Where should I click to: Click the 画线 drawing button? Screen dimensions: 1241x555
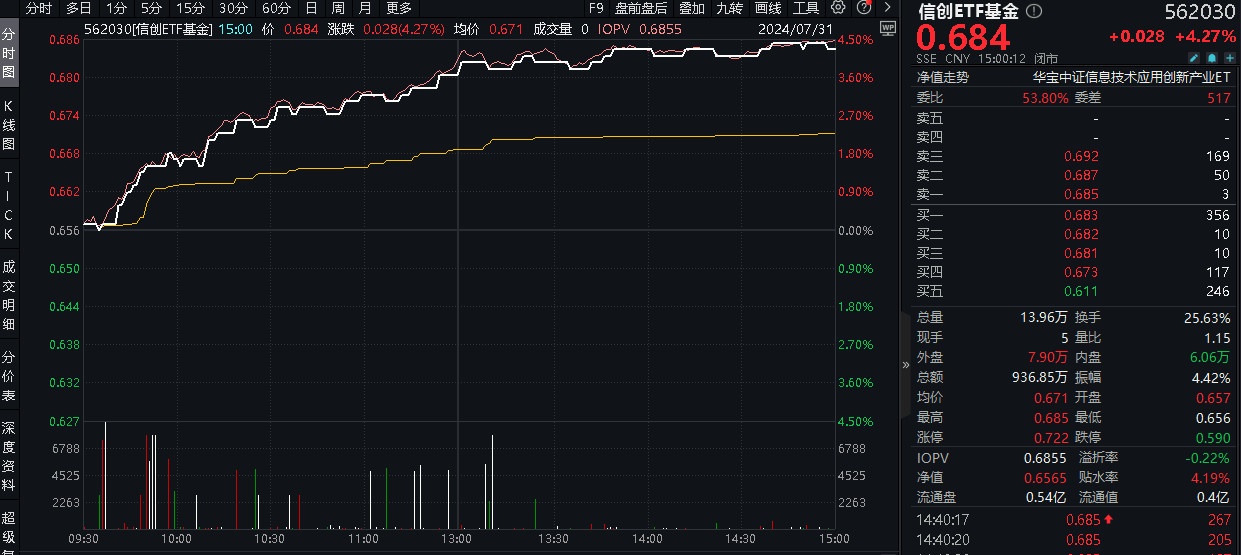(768, 8)
